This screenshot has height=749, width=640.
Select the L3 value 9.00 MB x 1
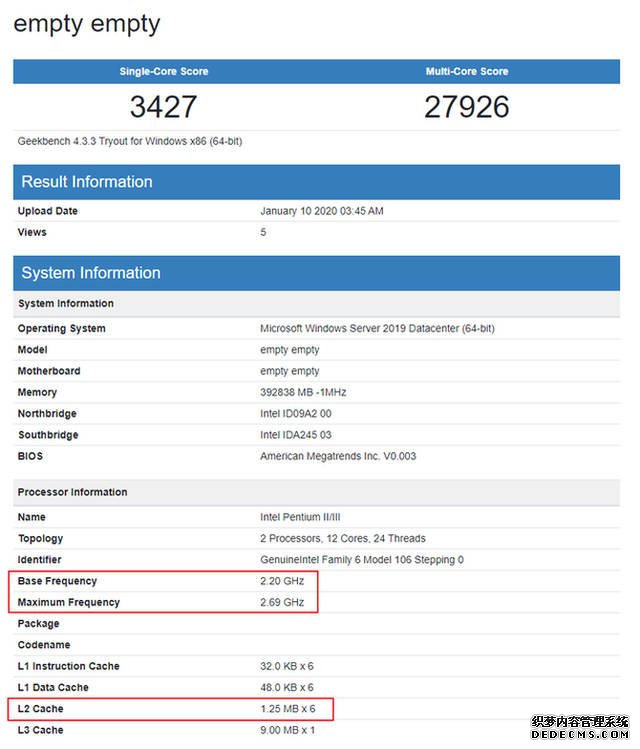288,730
